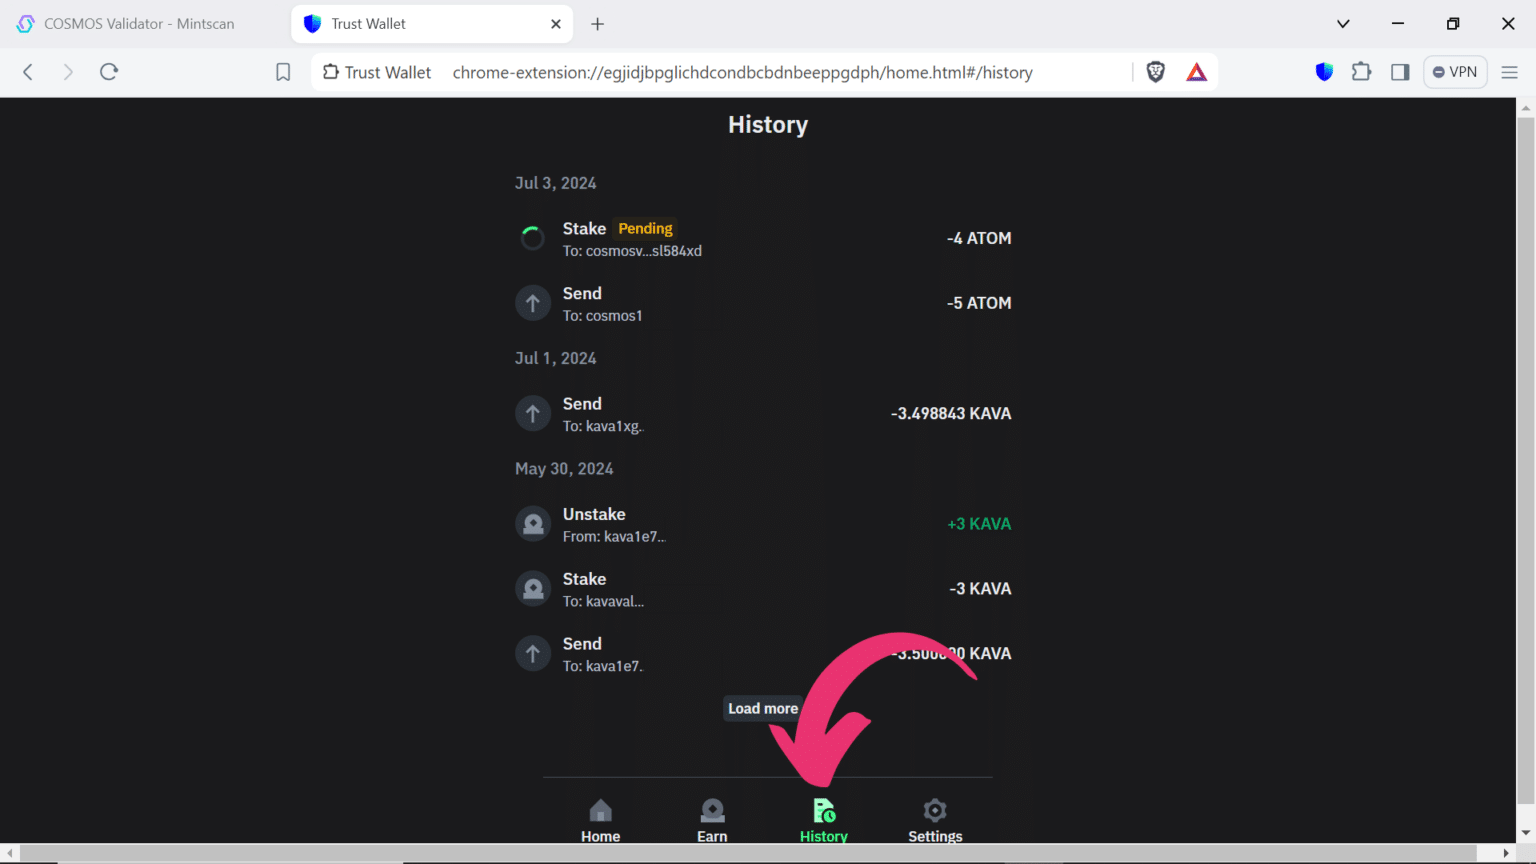Click the Send arrow icon on cosmos1 transaction

[533, 303]
